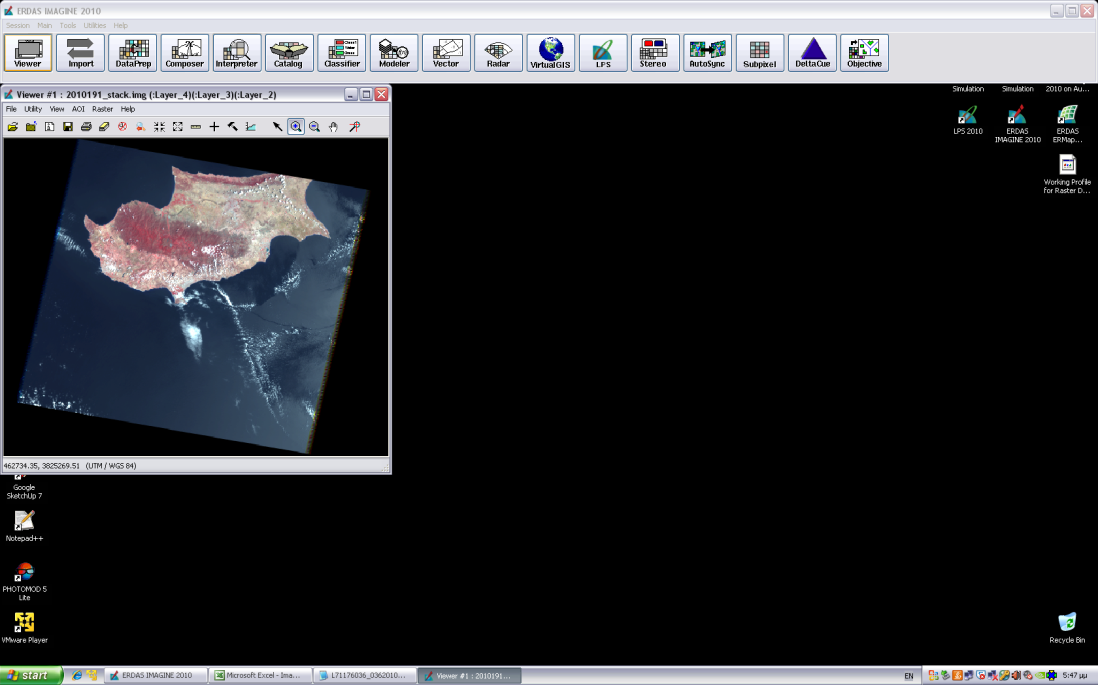Screen dimensions: 1098x685
Task: Click the EN language indicator in taskbar
Action: point(909,676)
